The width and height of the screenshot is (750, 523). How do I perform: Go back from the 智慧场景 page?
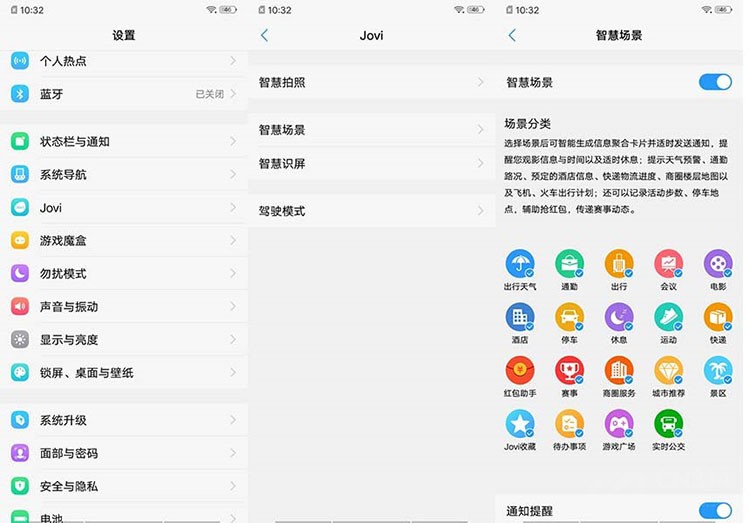[512, 35]
